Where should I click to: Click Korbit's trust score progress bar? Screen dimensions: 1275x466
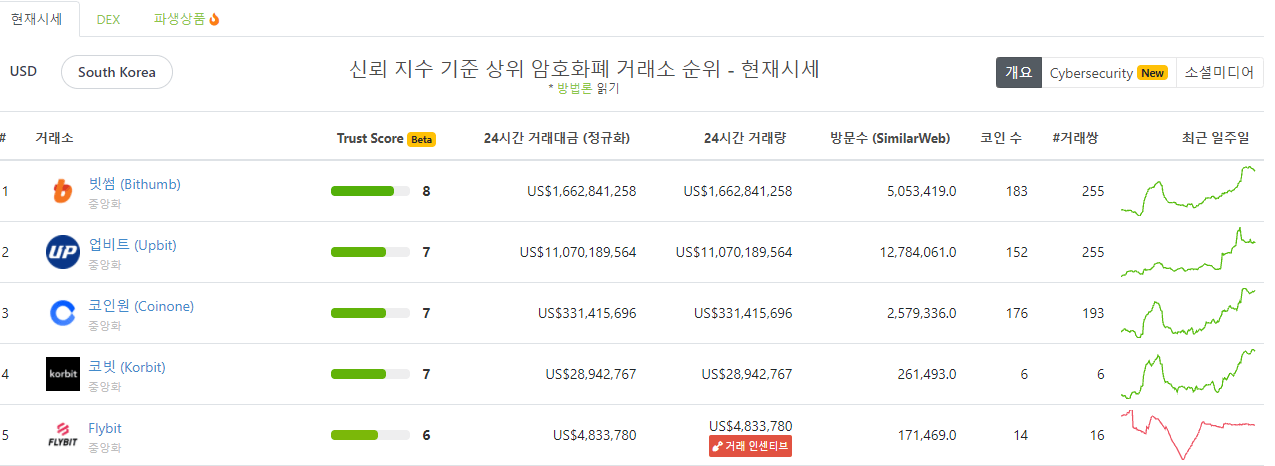click(370, 374)
